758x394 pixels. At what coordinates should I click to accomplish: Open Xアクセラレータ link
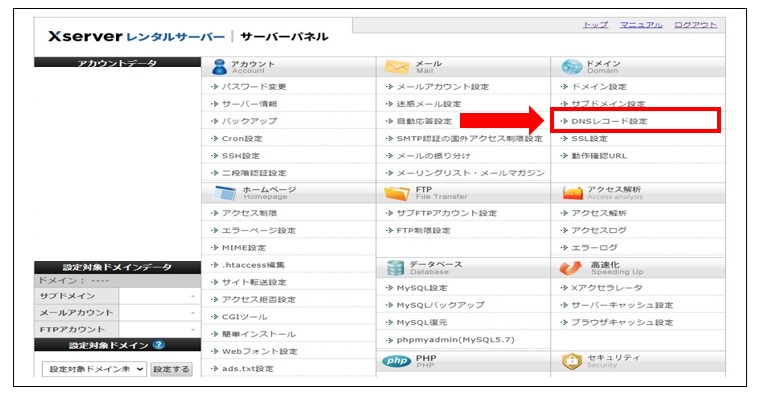tap(607, 288)
